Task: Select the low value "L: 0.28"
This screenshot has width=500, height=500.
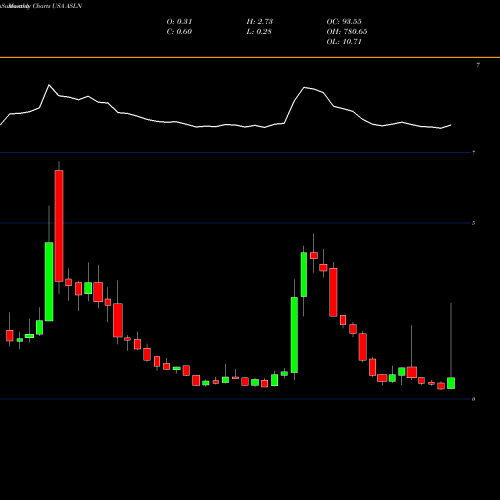Action: [259, 32]
